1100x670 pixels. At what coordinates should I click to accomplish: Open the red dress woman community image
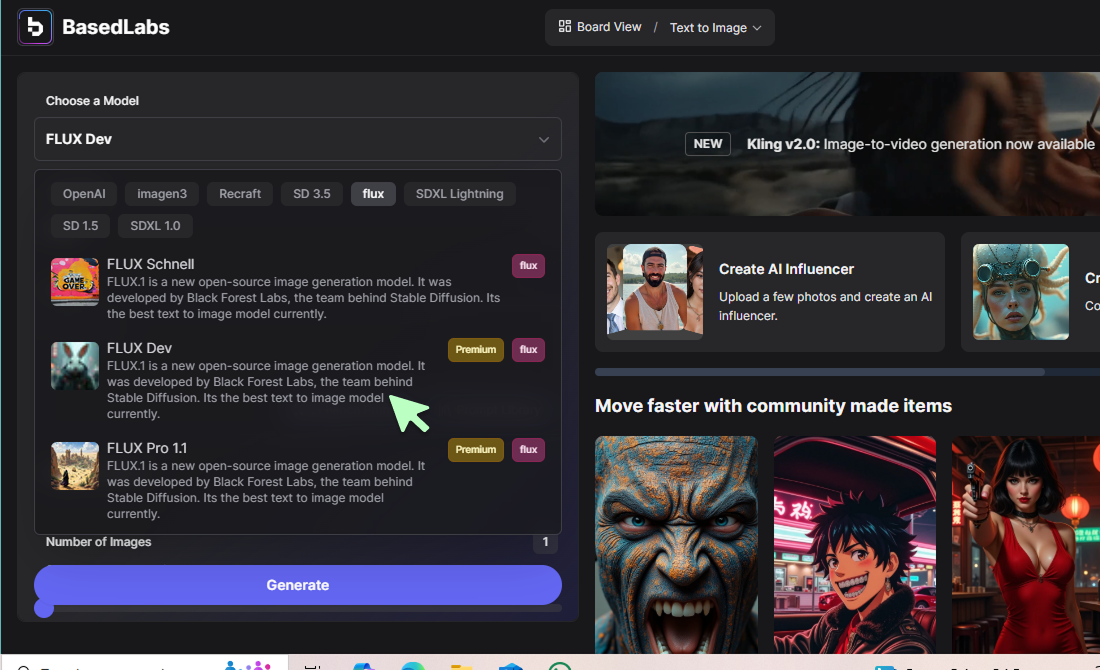(x=1026, y=545)
